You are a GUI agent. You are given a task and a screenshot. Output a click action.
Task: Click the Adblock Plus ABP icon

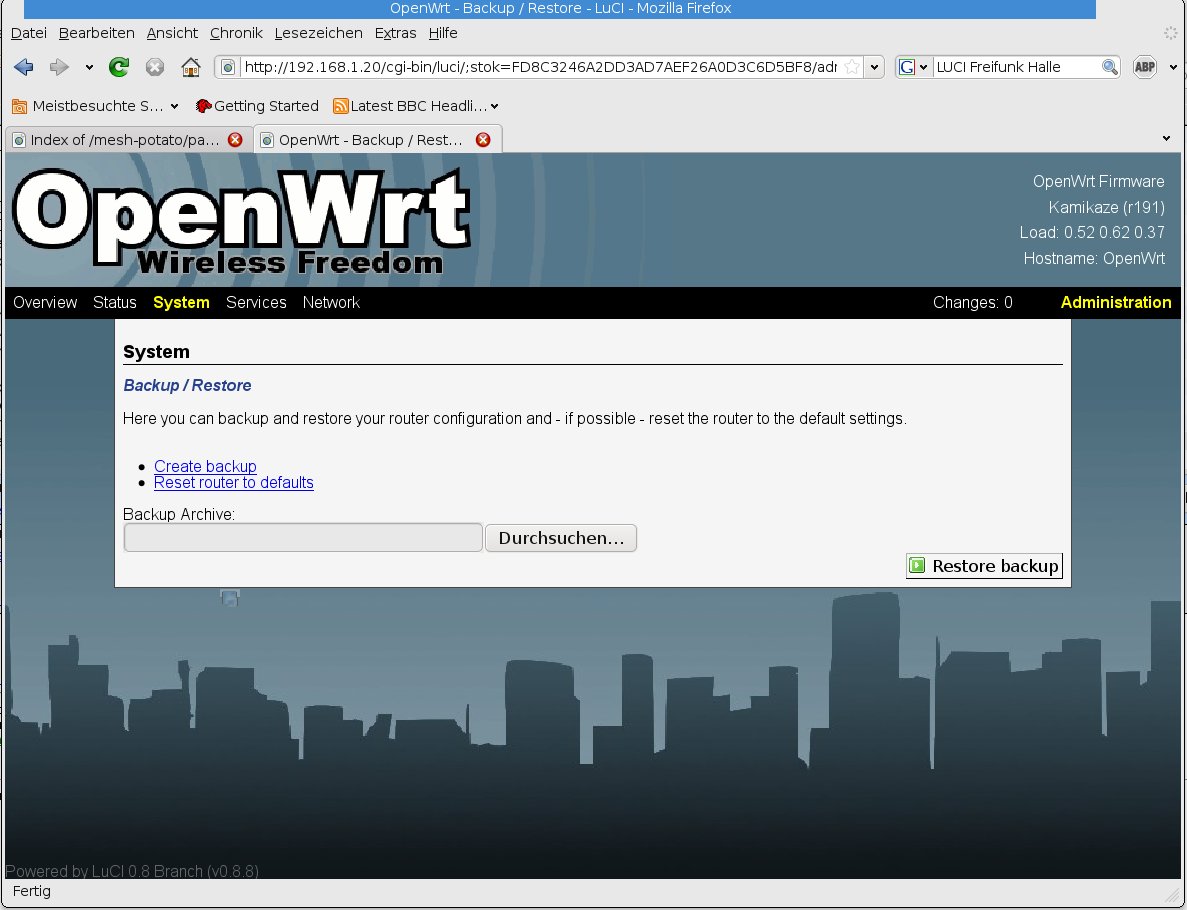tap(1145, 67)
